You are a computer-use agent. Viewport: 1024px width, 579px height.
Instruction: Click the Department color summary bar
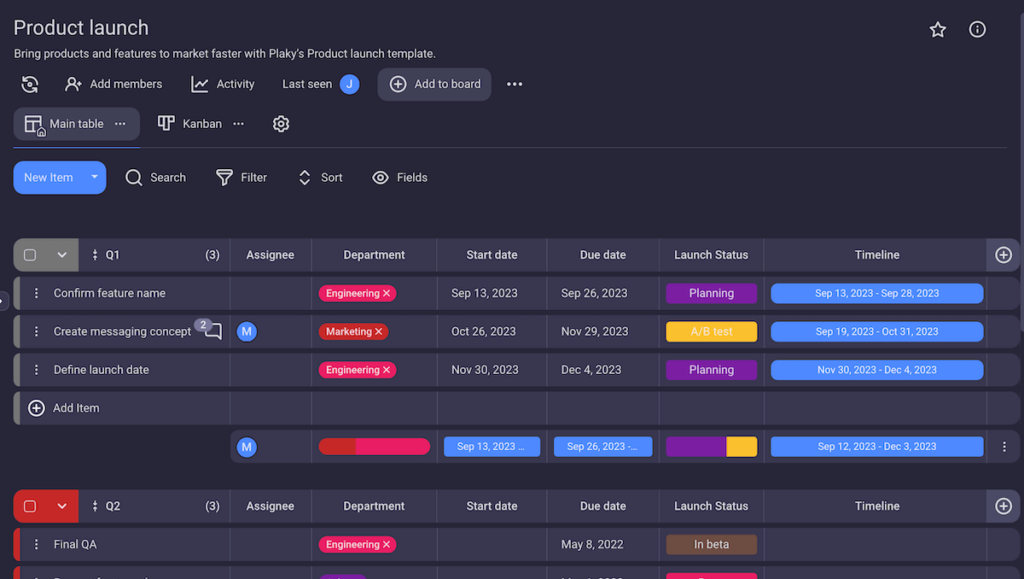click(x=374, y=446)
